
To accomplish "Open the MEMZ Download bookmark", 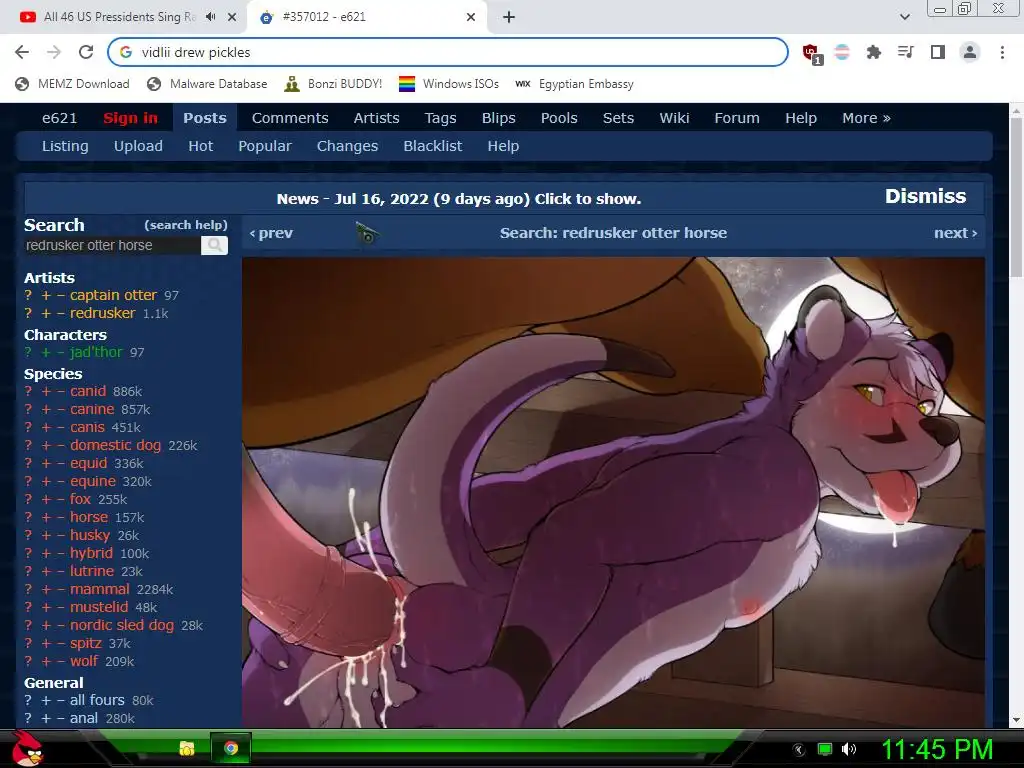I will [72, 84].
